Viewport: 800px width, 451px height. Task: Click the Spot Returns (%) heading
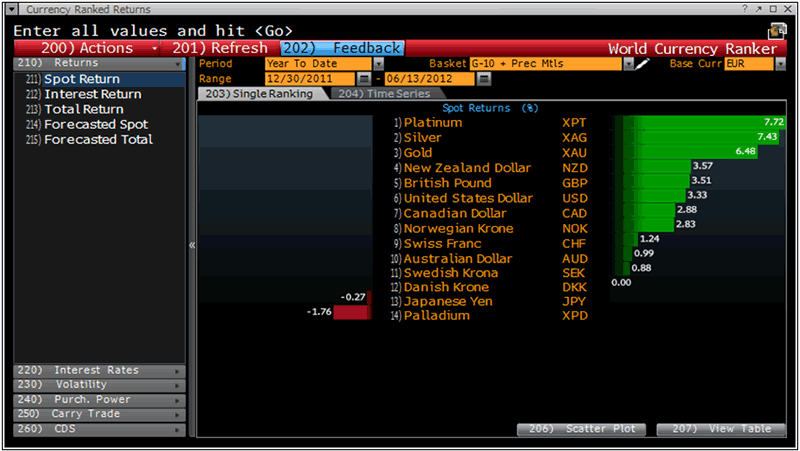pyautogui.click(x=490, y=108)
